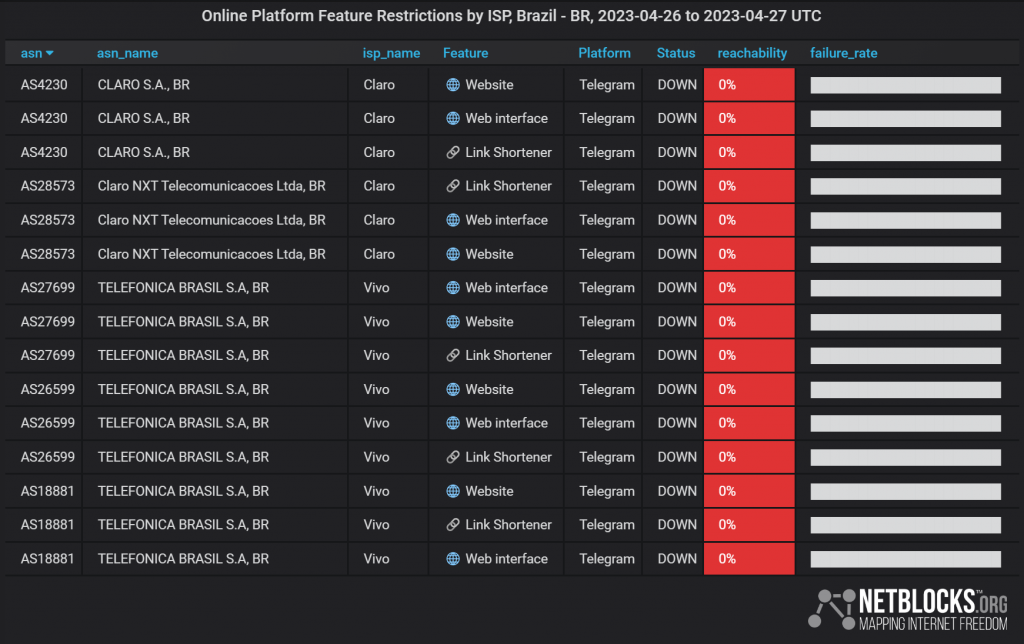The image size is (1024, 644).
Task: Click the failure_rate bar in AS4230 Website row
Action: (906, 85)
